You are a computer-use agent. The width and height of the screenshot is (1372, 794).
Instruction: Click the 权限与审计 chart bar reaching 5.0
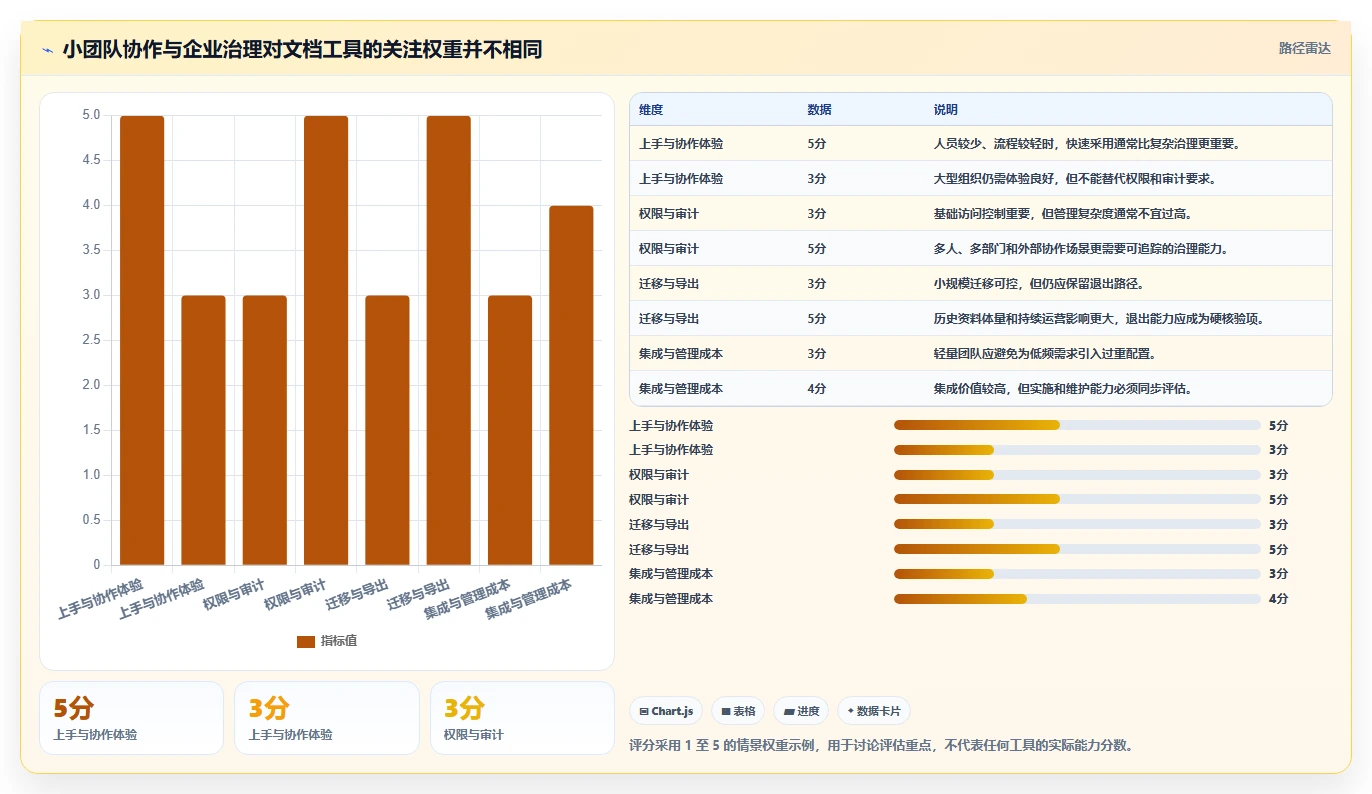326,340
